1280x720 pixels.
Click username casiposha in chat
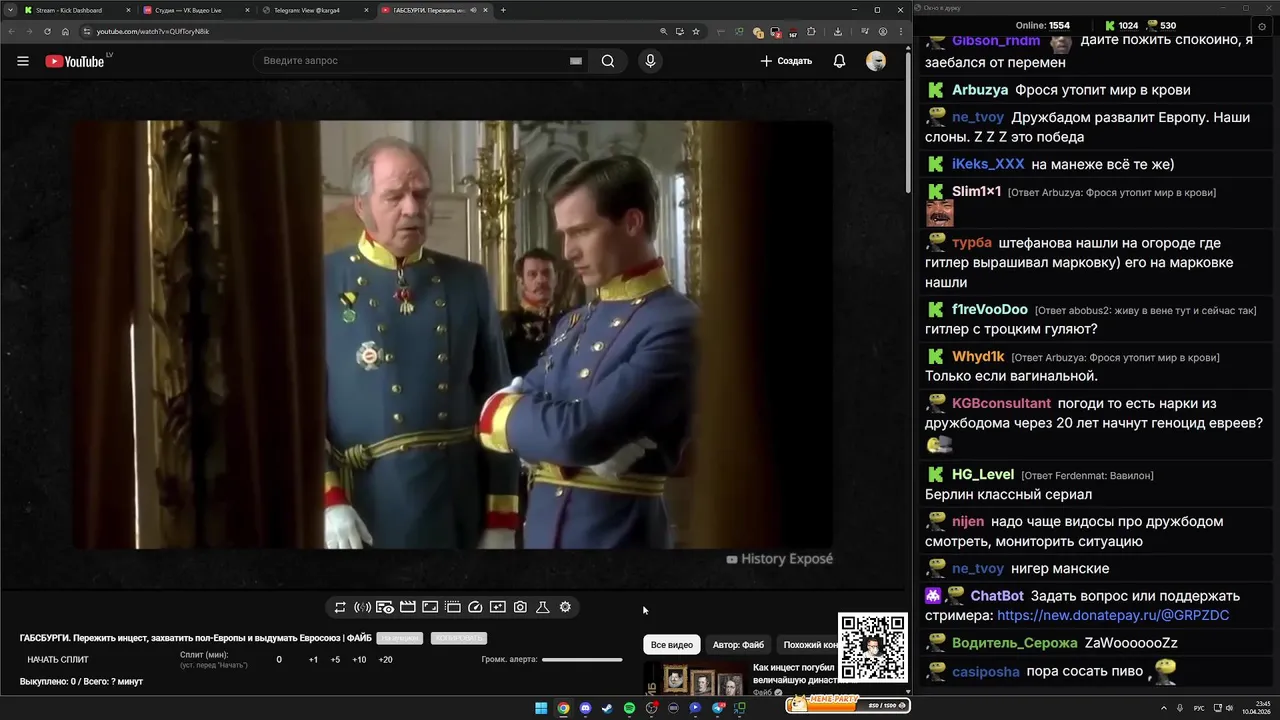(x=986, y=672)
